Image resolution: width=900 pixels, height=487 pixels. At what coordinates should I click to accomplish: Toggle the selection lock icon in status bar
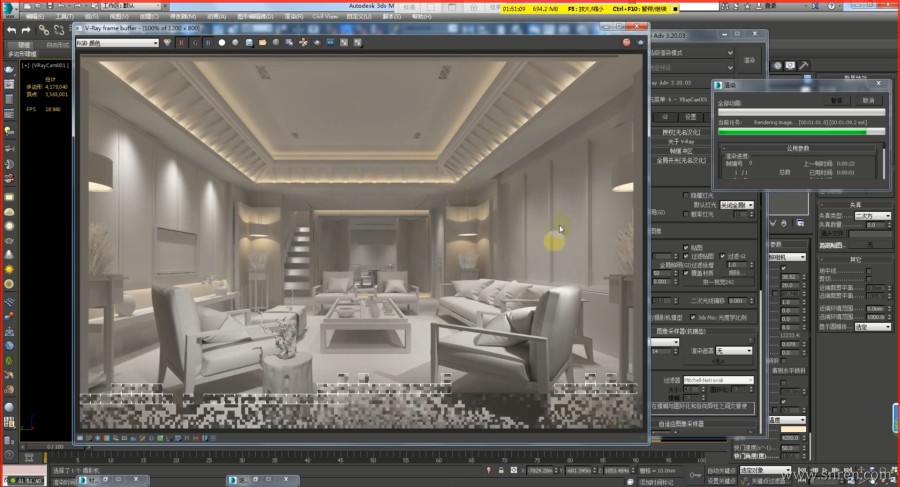501,470
